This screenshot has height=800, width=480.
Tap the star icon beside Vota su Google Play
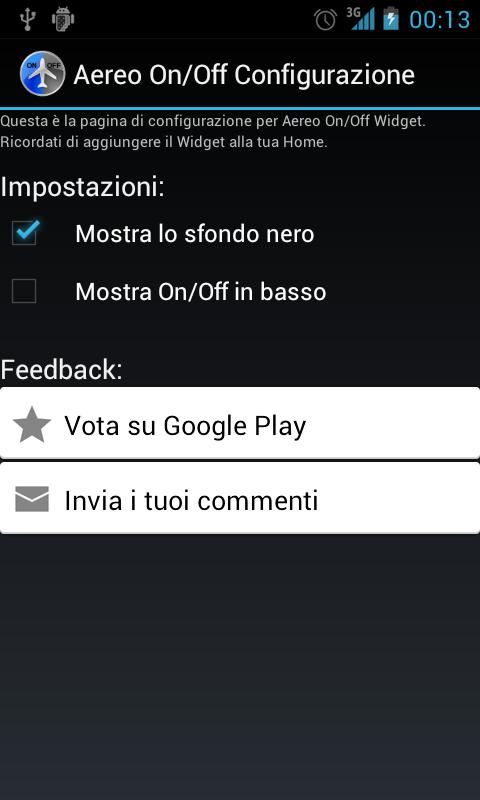click(32, 424)
